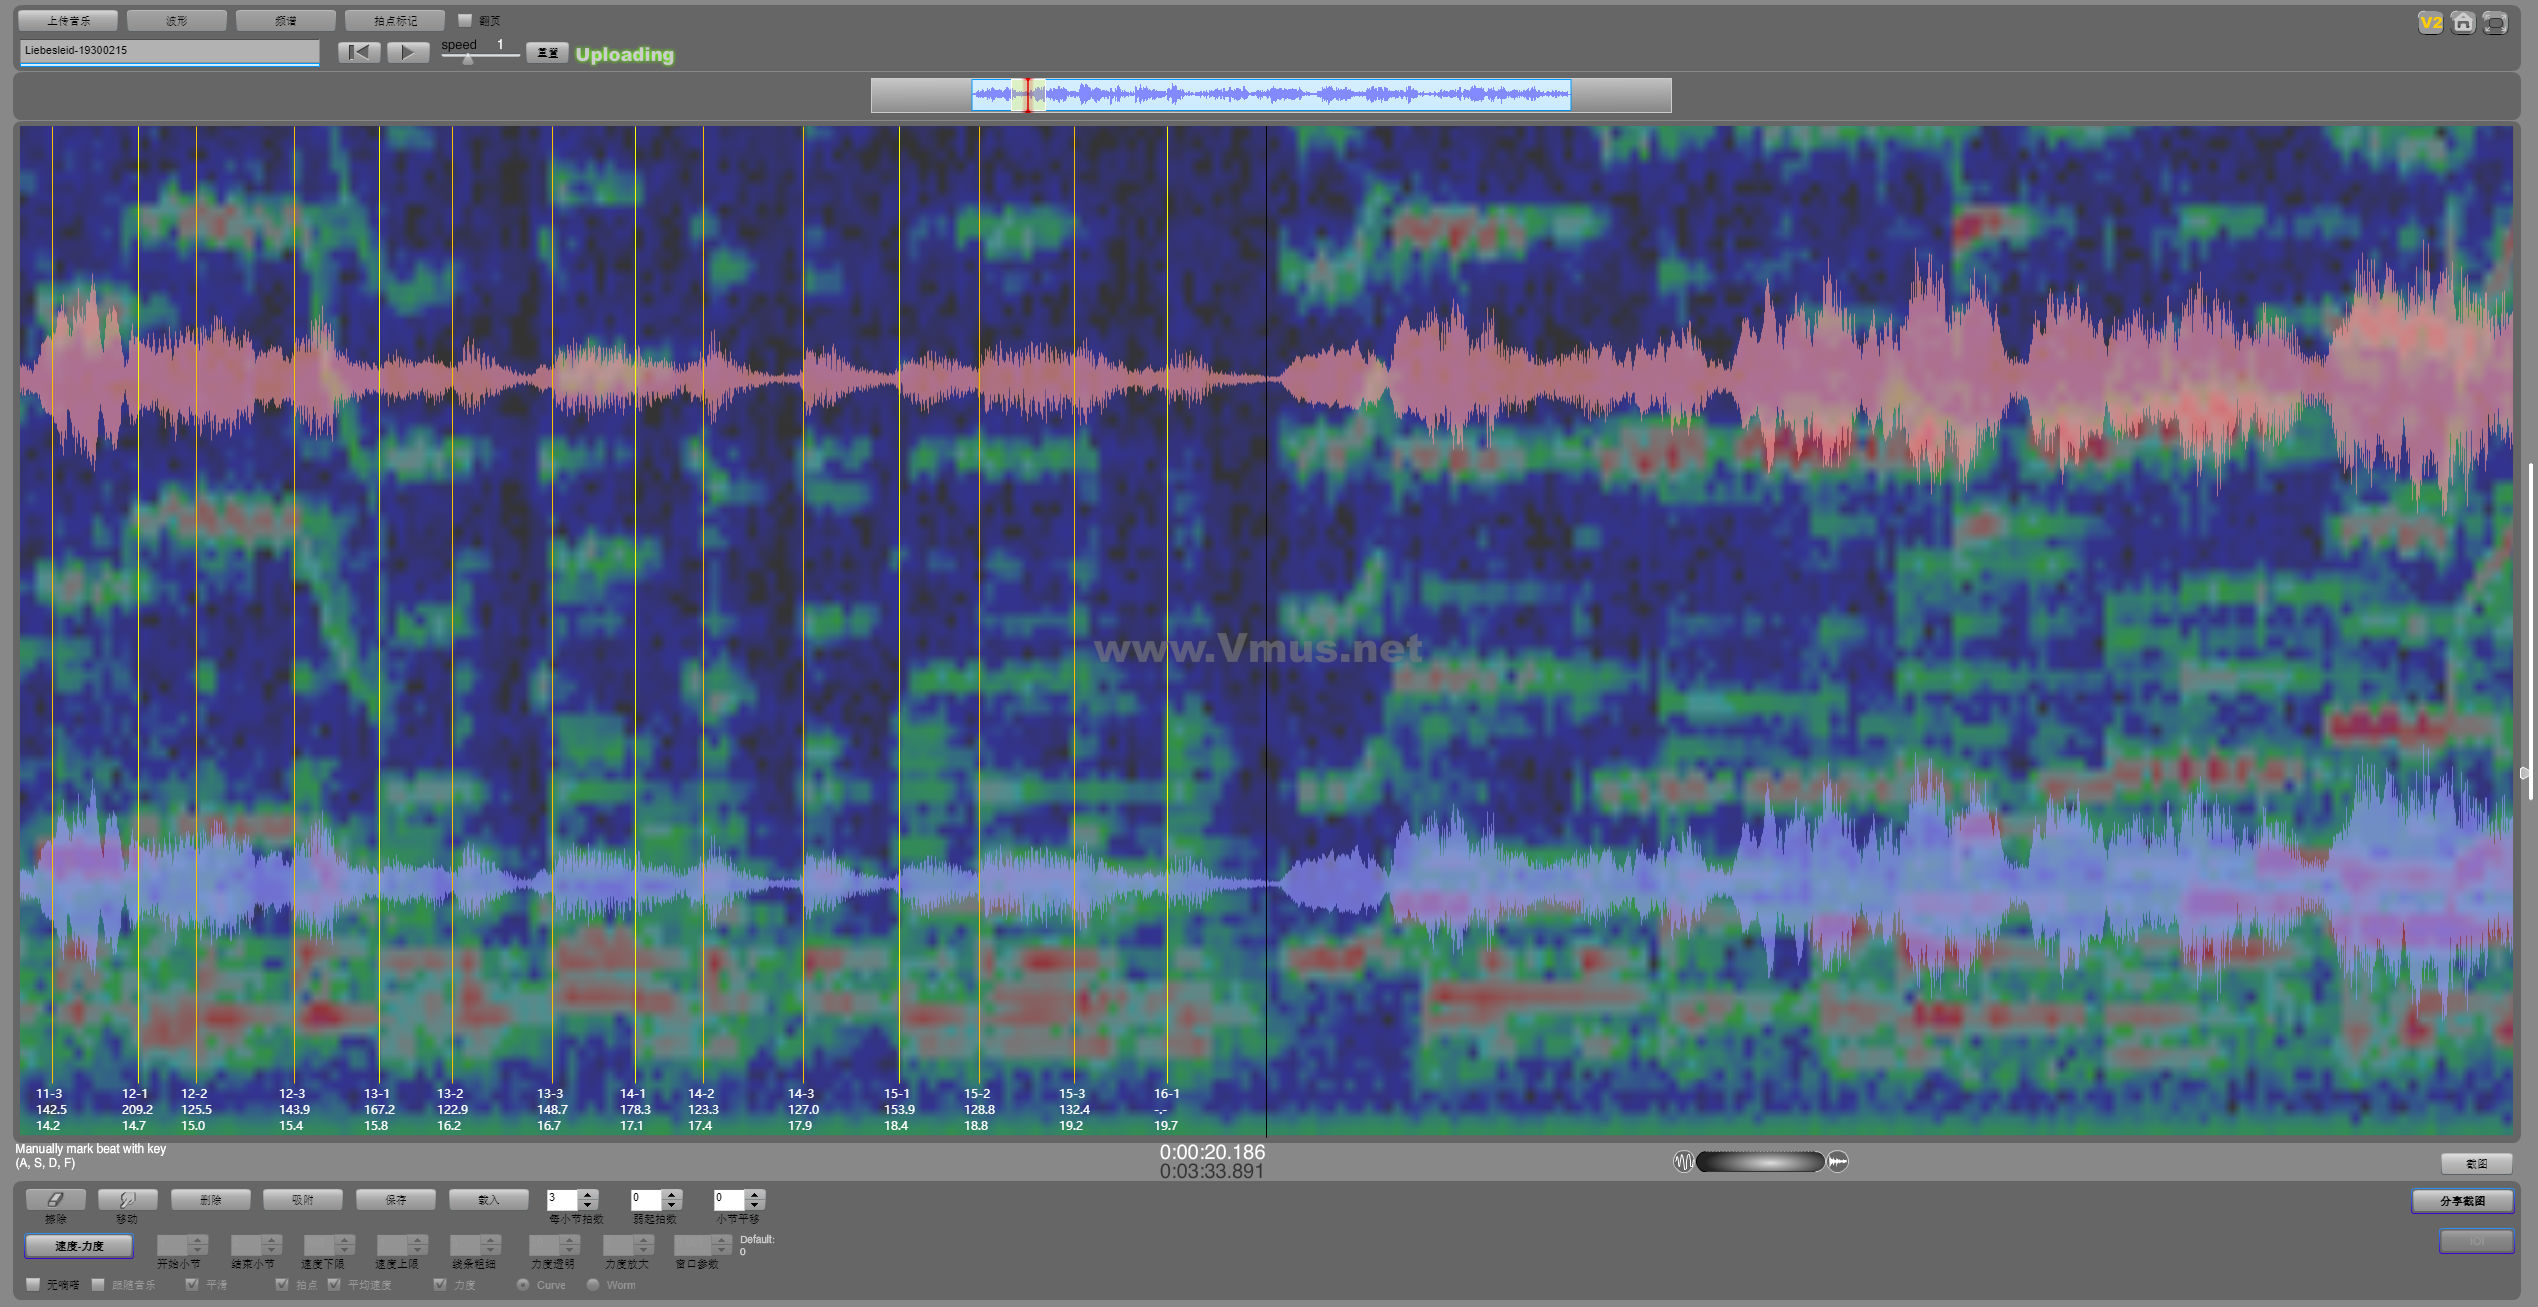This screenshot has height=1307, width=2538.
Task: Enable the 无嘀嗒 checkbox
Action: coord(33,1284)
